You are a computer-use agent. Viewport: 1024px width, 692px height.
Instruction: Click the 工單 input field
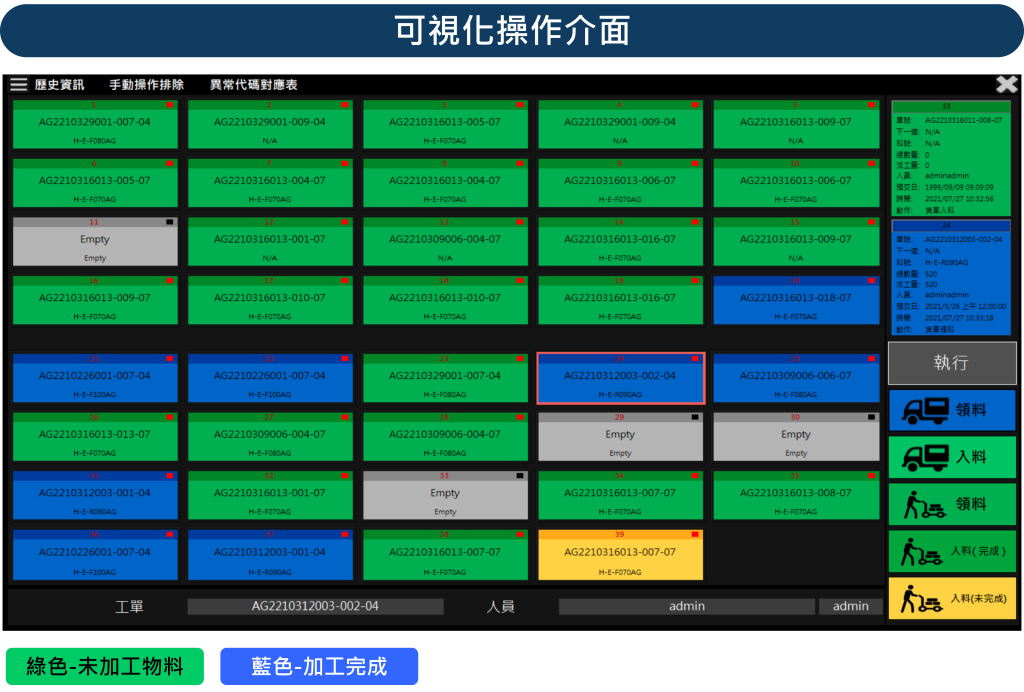click(x=315, y=606)
